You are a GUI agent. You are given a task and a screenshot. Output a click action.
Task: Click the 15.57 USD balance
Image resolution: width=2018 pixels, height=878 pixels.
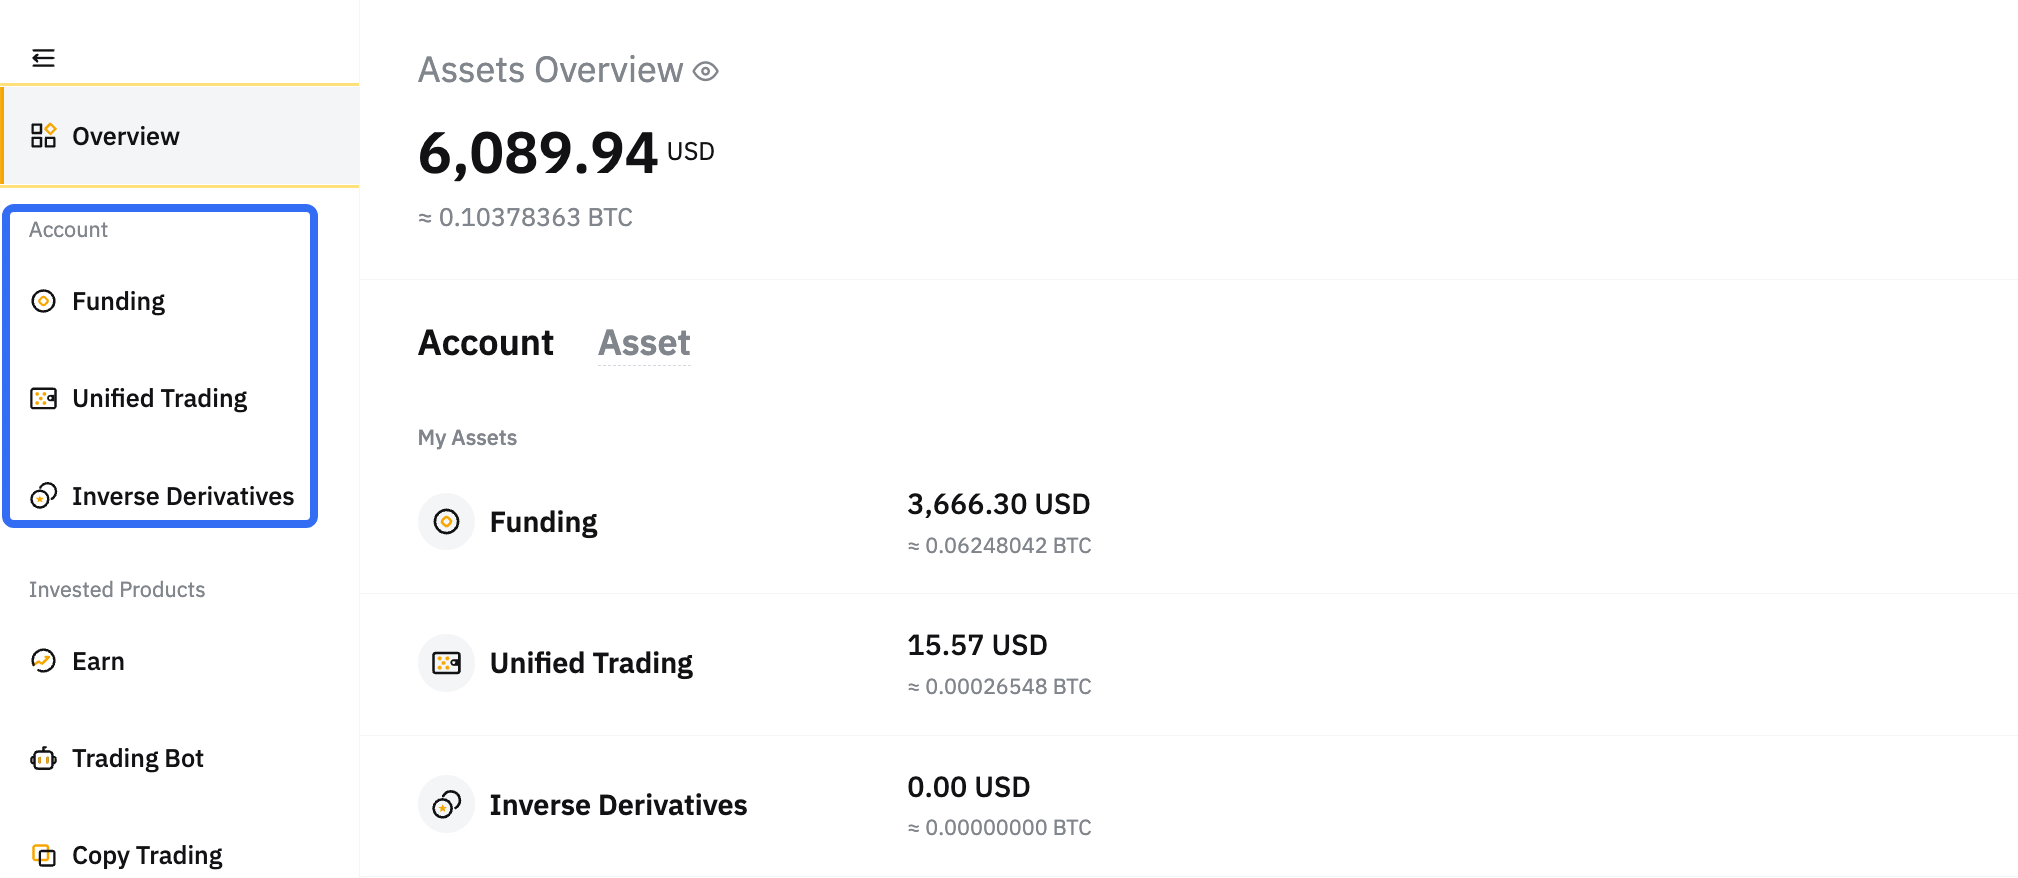tap(977, 645)
